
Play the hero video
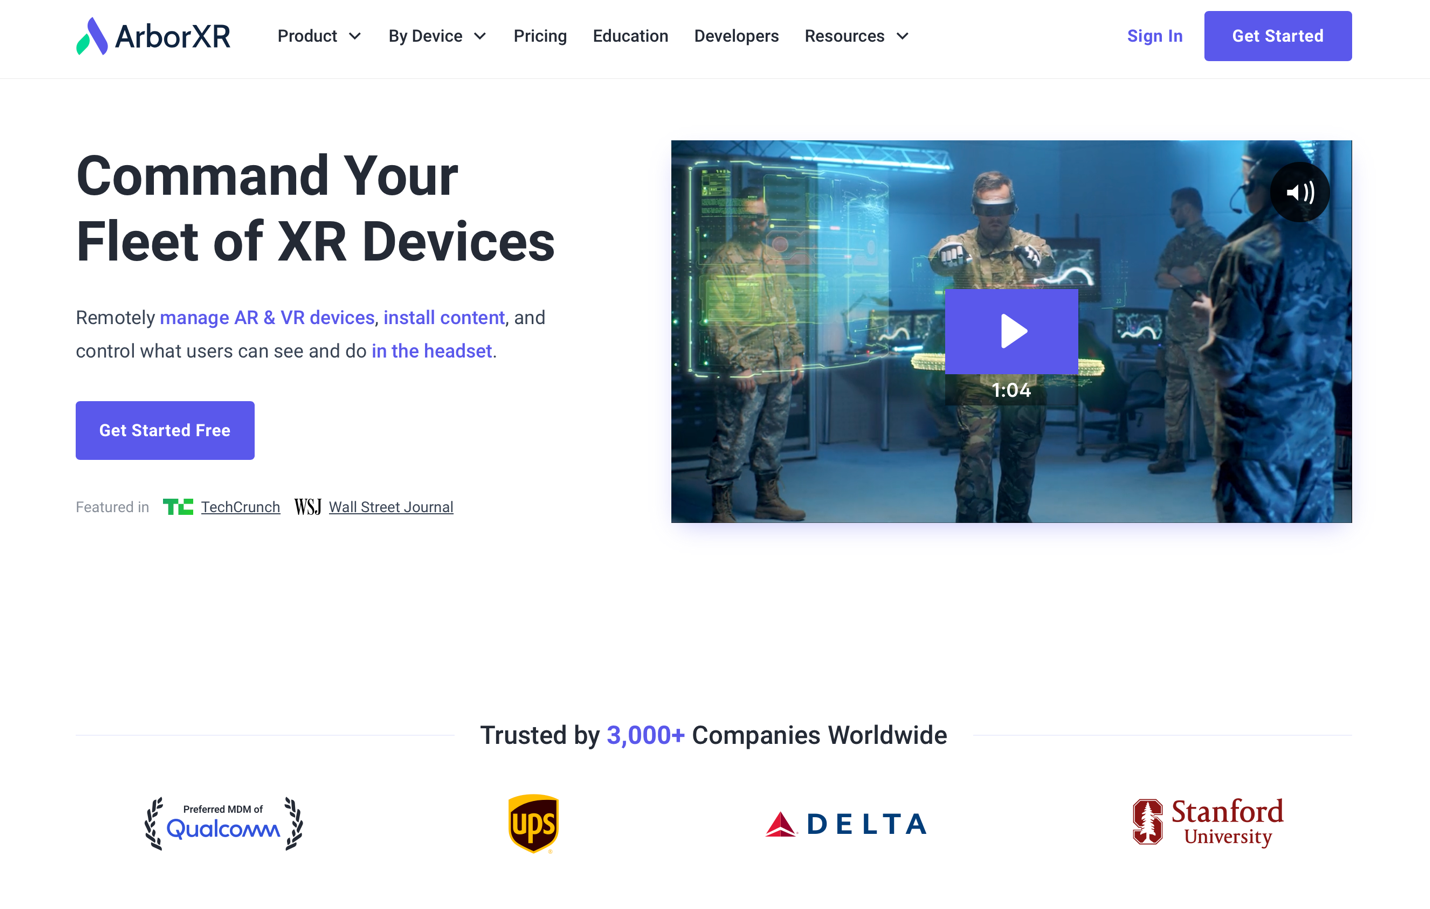1011,331
